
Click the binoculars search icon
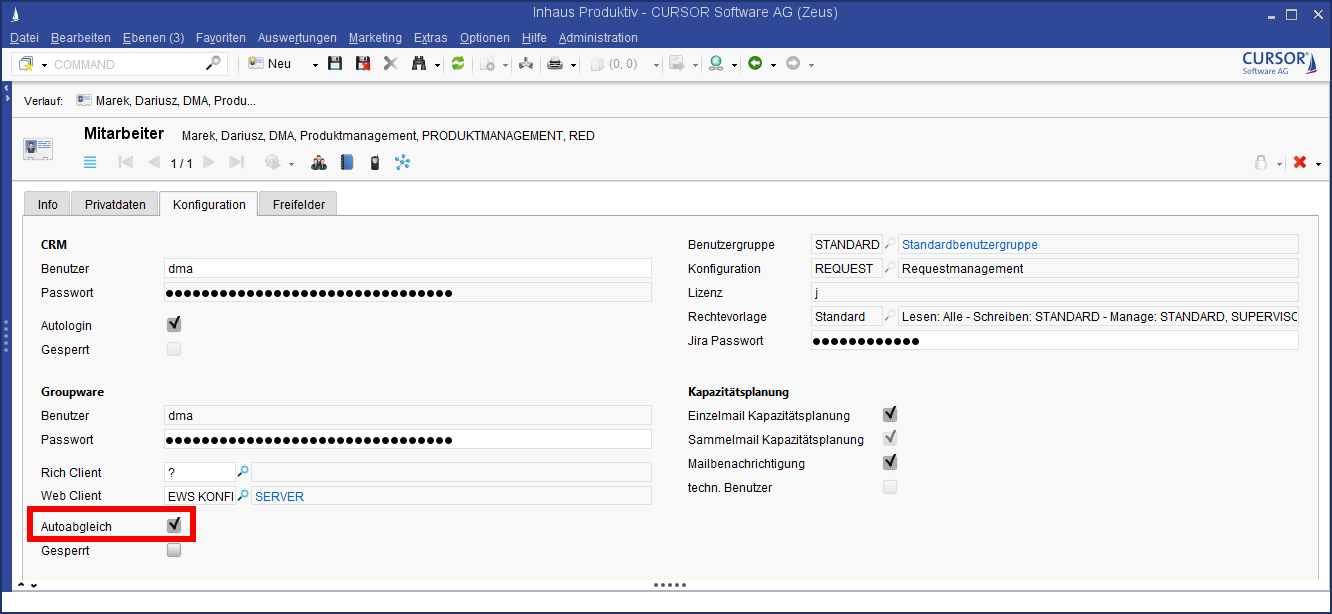pyautogui.click(x=418, y=64)
